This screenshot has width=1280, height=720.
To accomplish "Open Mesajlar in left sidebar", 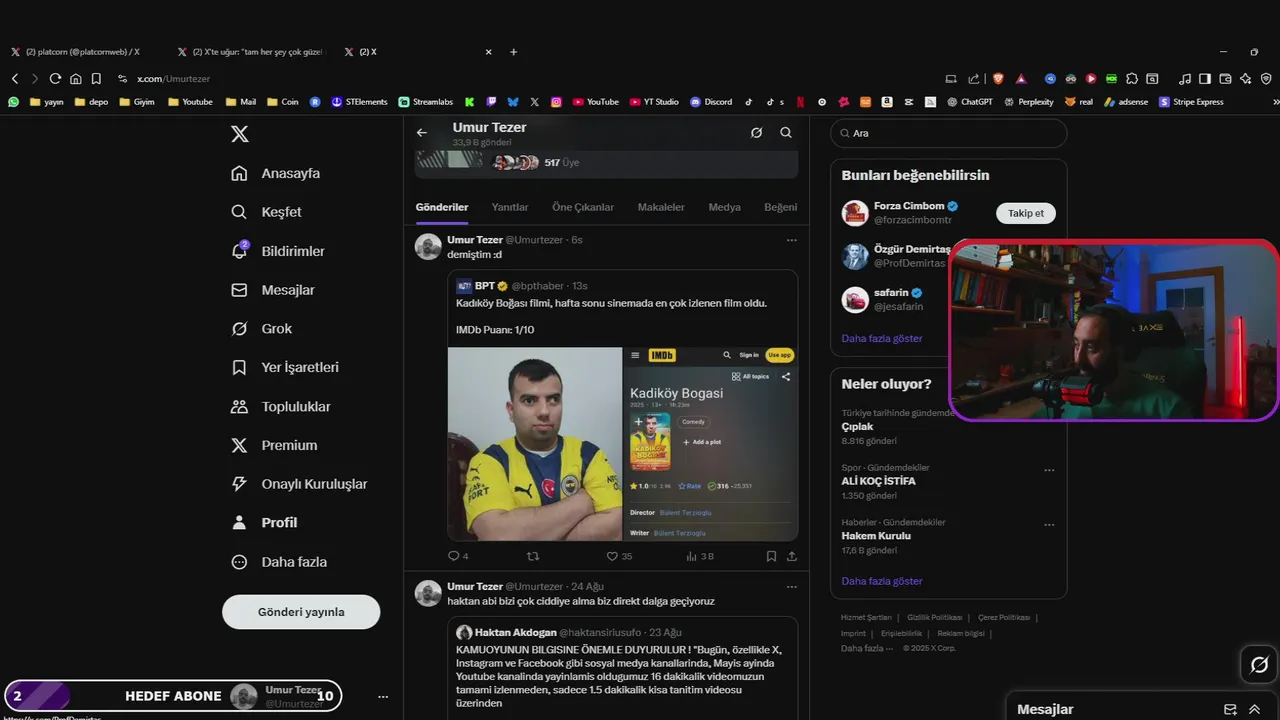I will click(273, 290).
